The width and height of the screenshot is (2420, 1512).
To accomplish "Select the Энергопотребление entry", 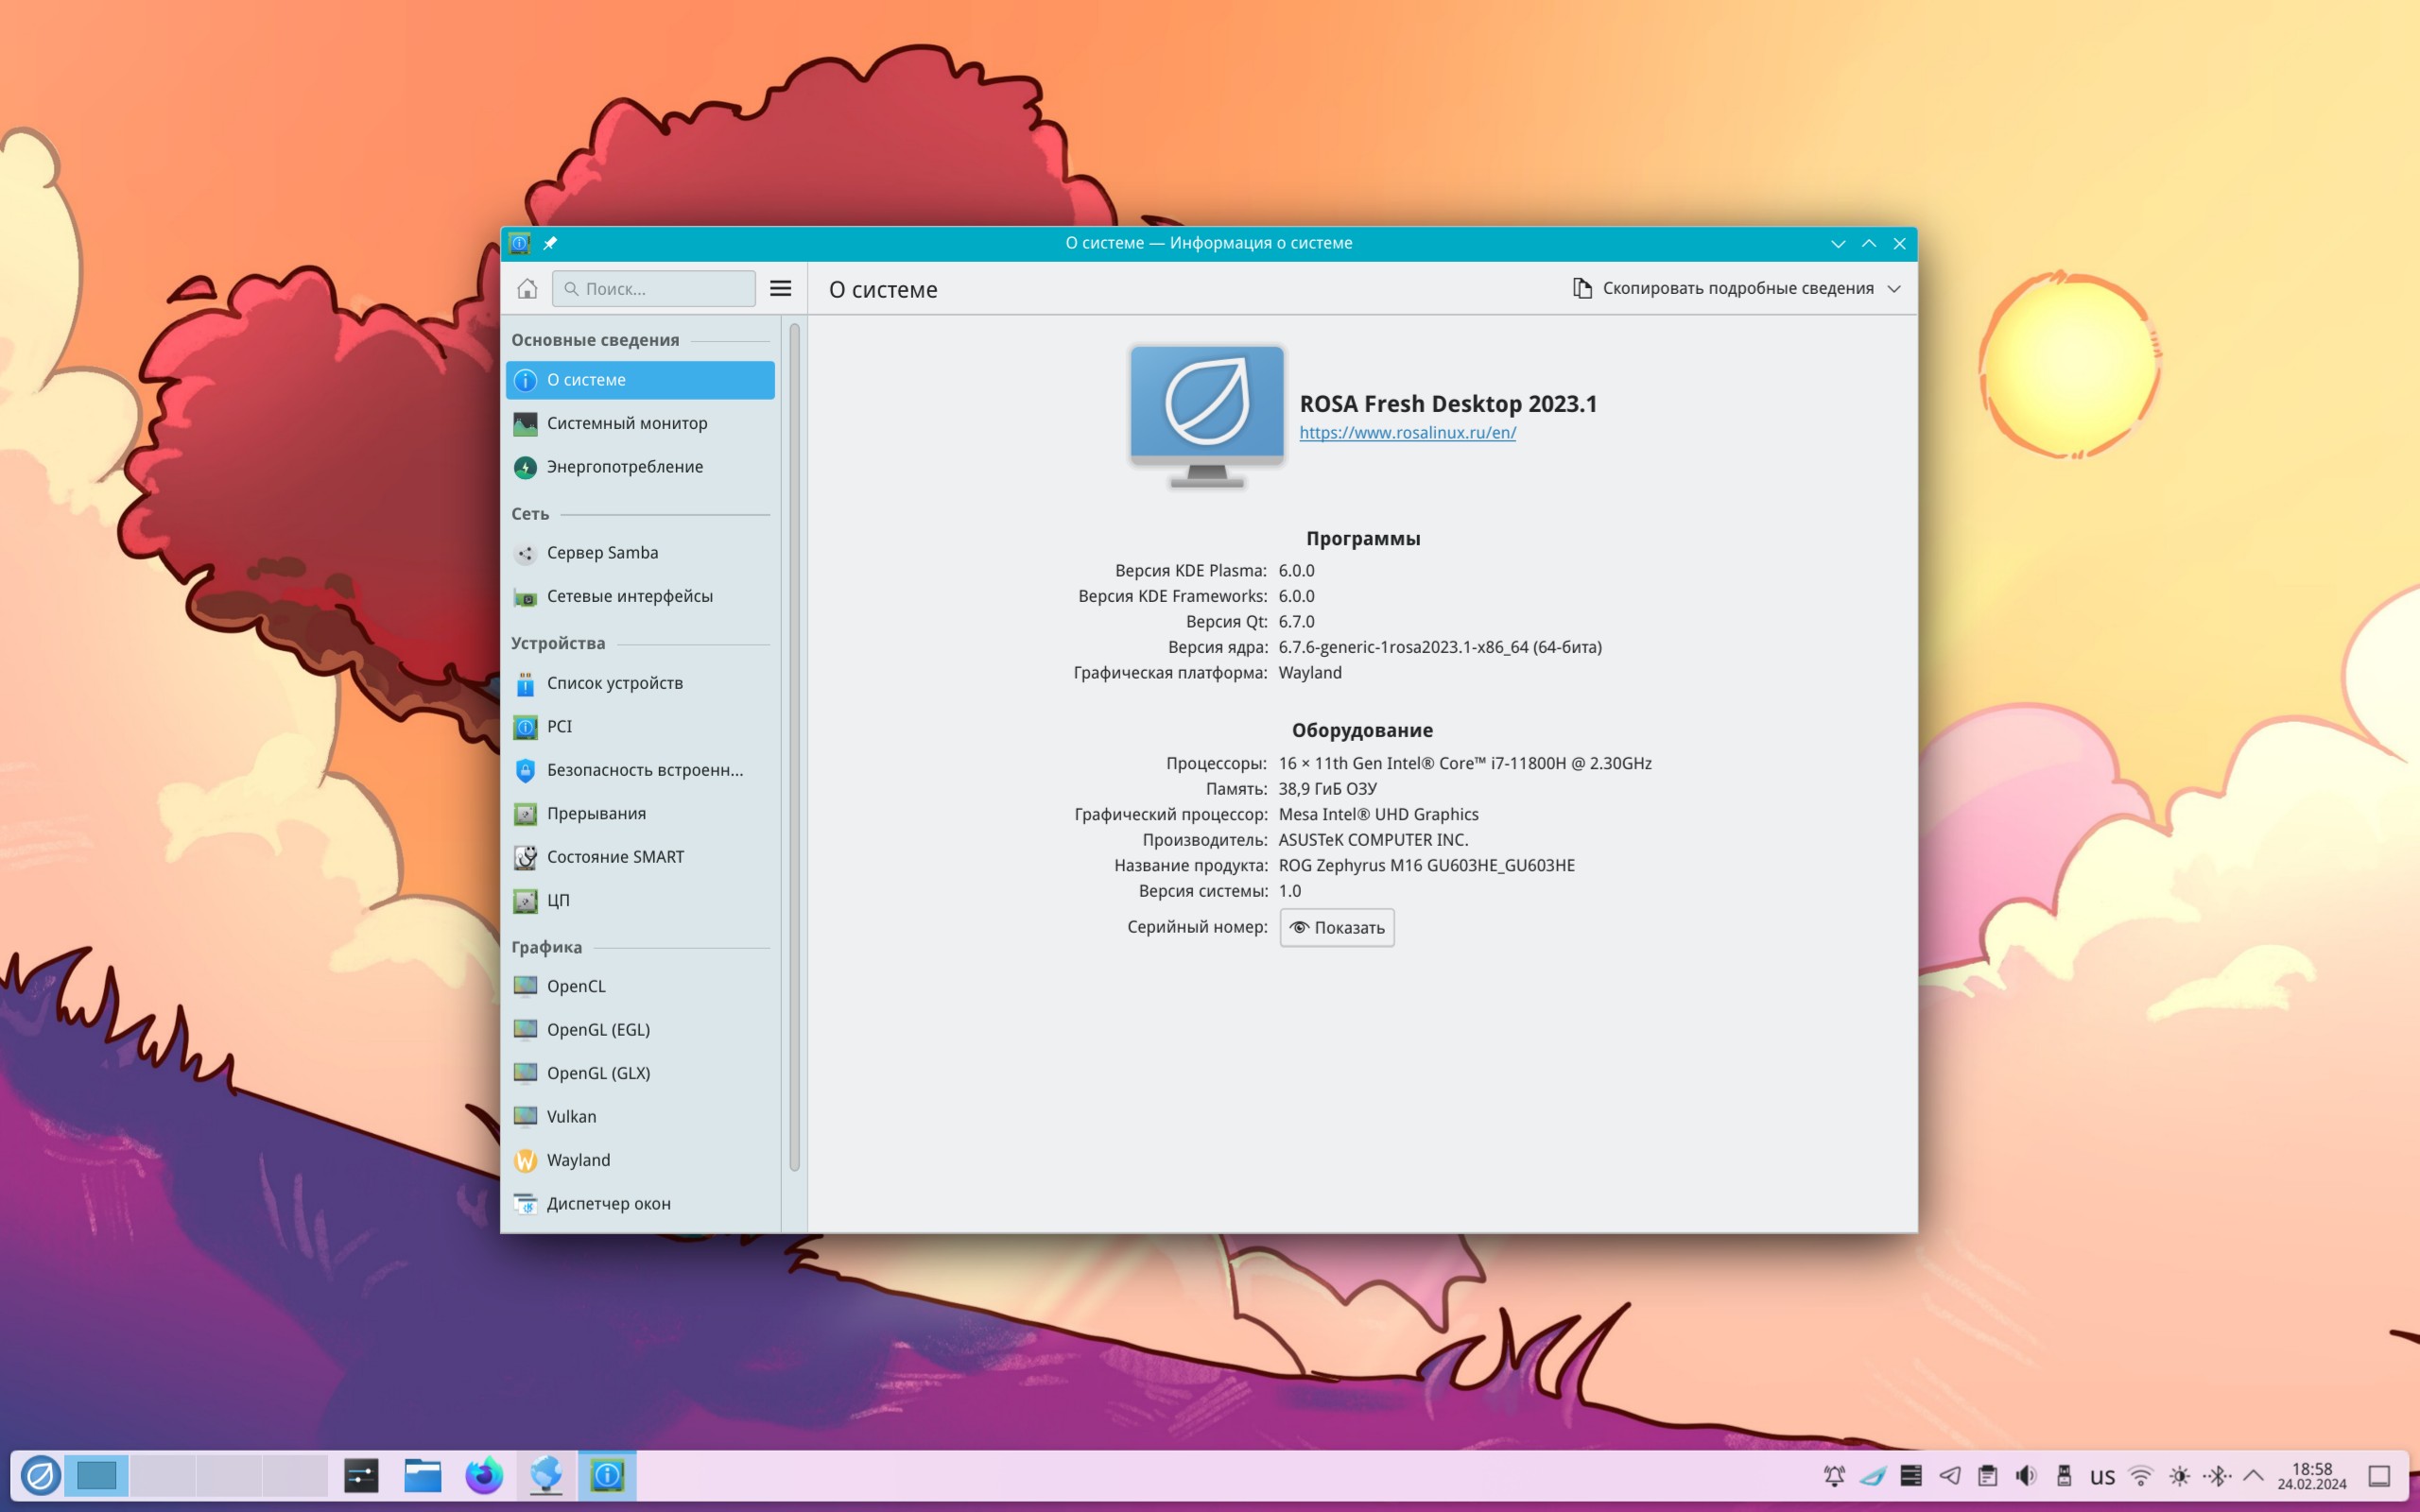I will tap(624, 467).
